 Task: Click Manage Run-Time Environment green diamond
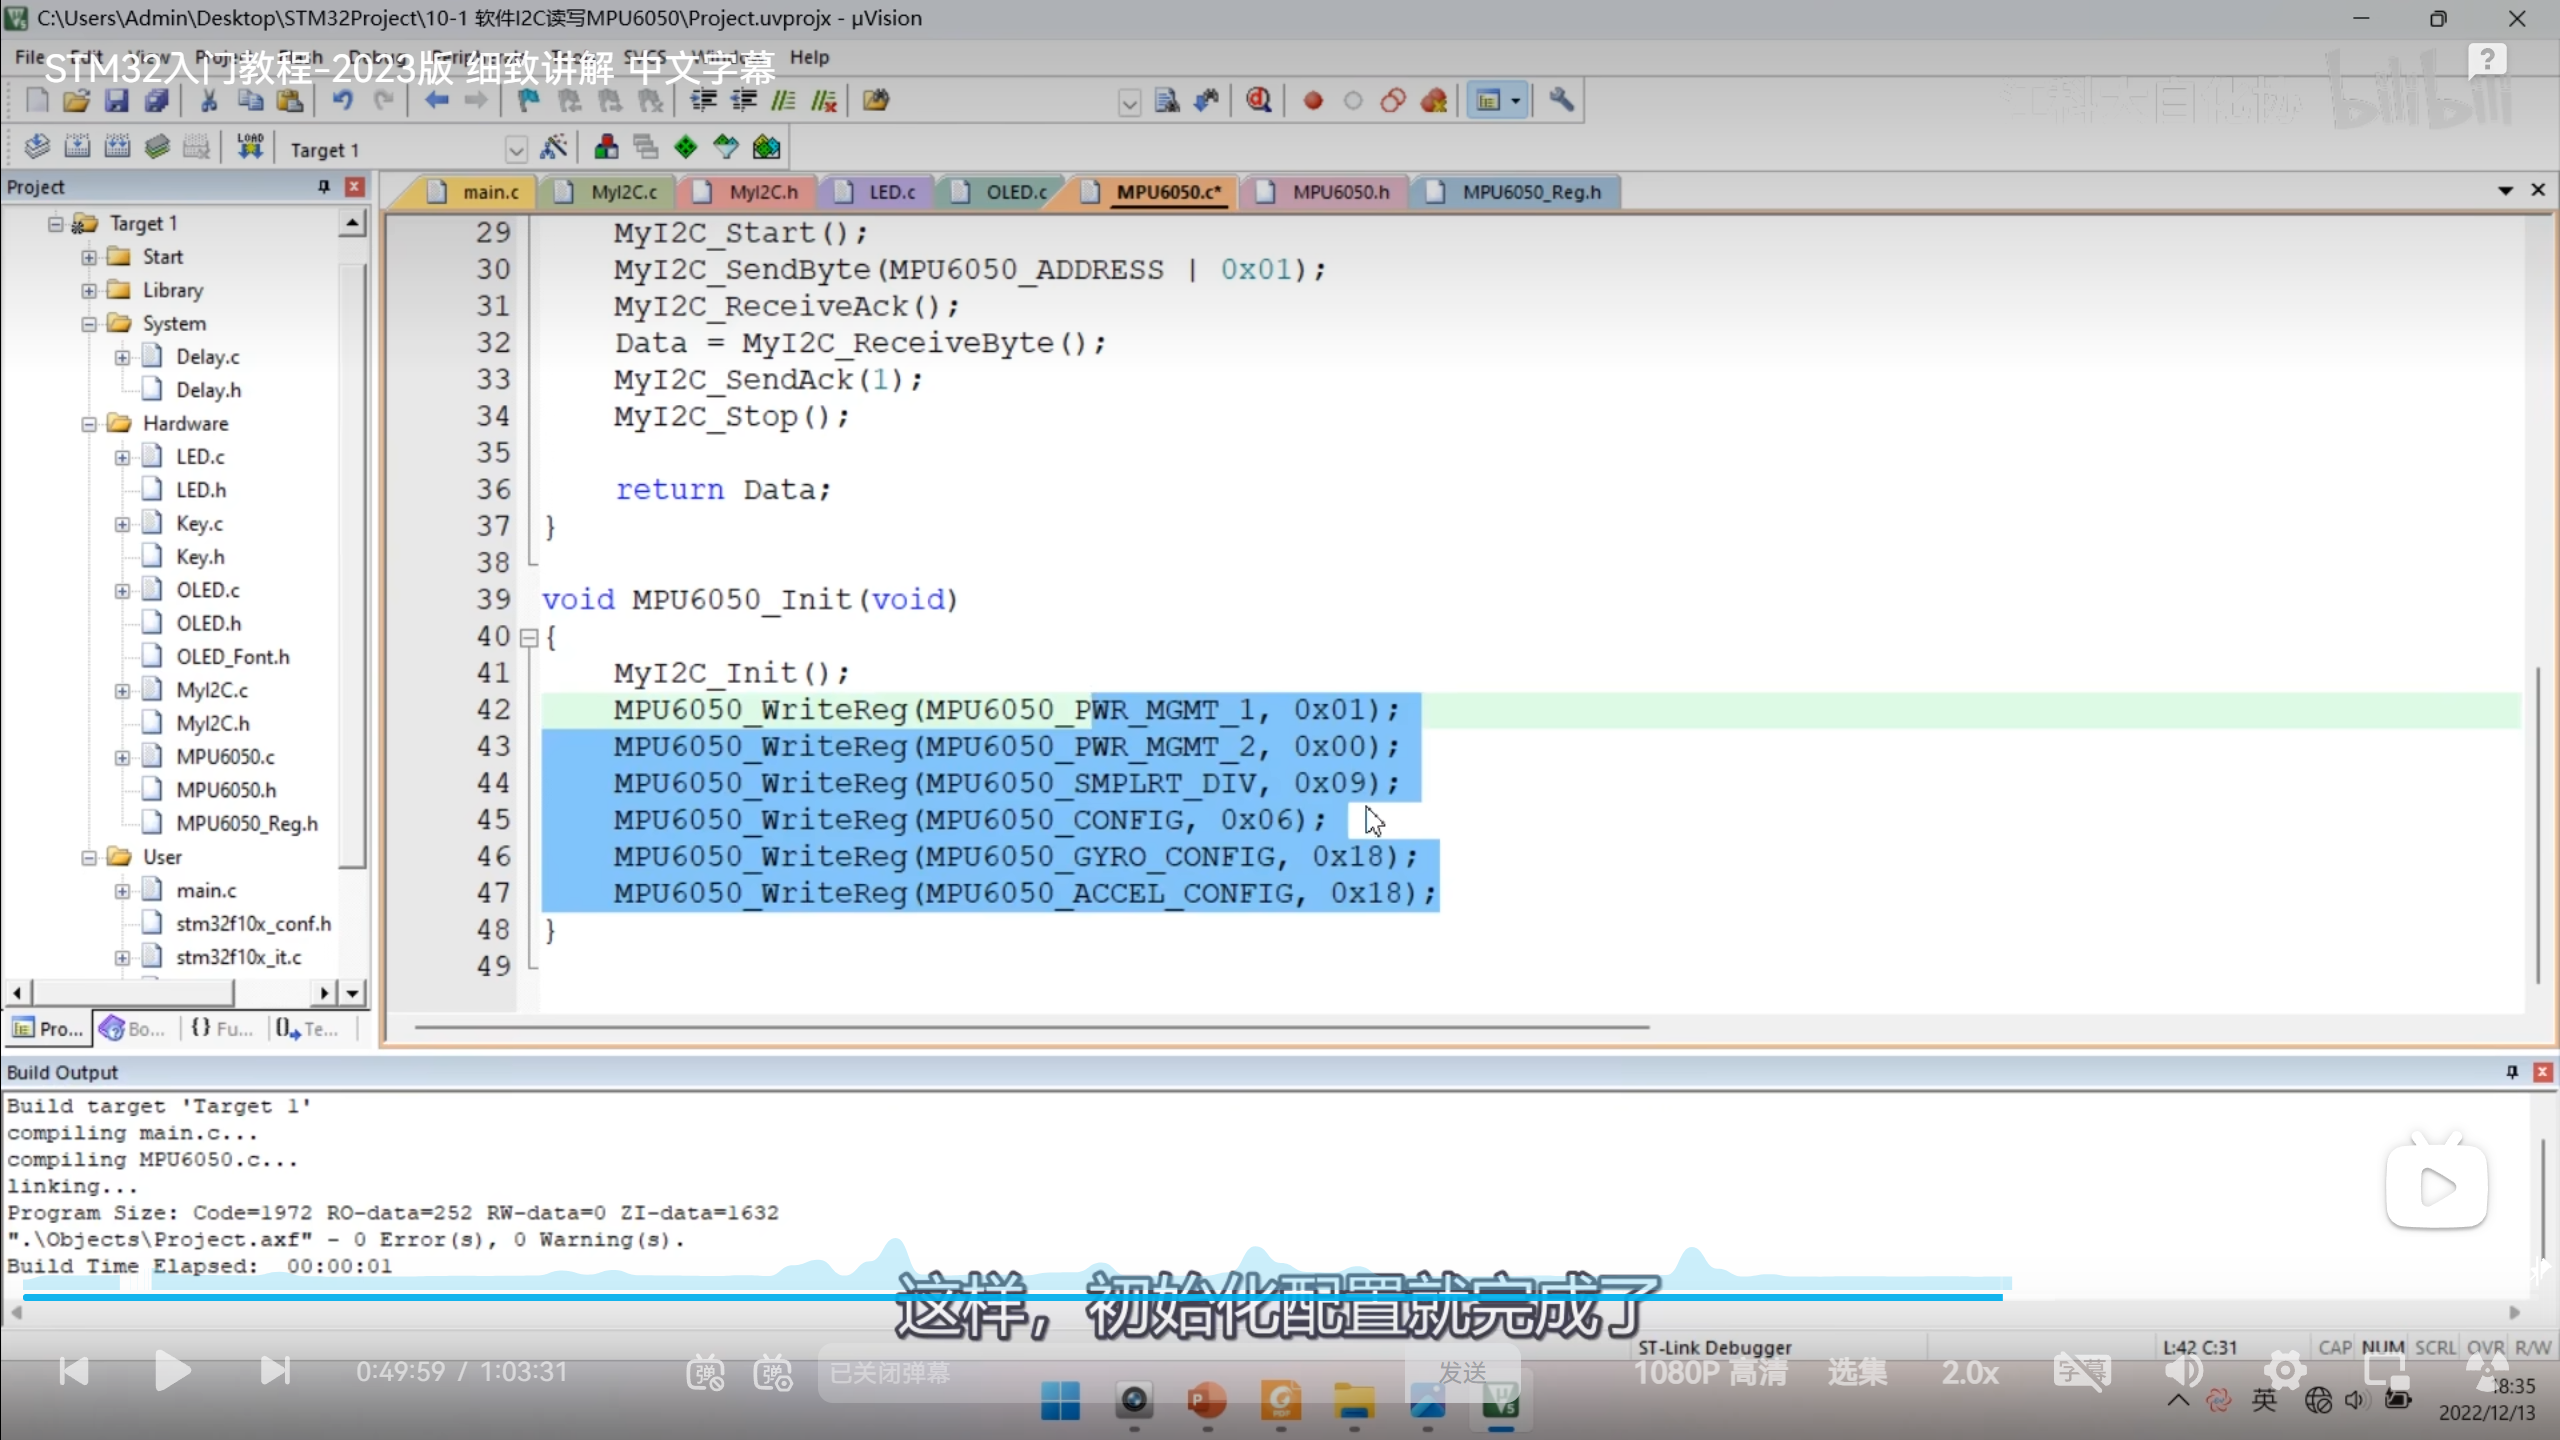coord(686,148)
